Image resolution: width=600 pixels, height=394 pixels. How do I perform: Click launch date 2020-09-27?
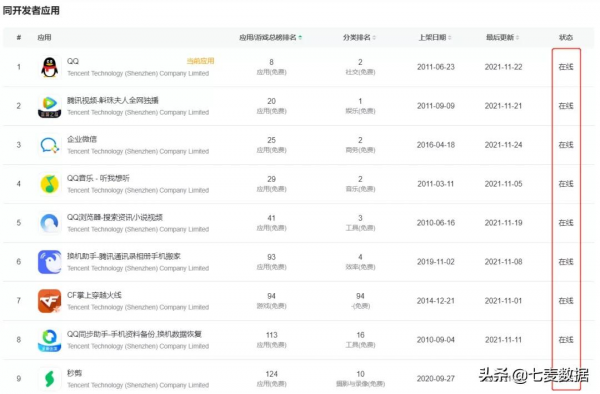pyautogui.click(x=436, y=379)
